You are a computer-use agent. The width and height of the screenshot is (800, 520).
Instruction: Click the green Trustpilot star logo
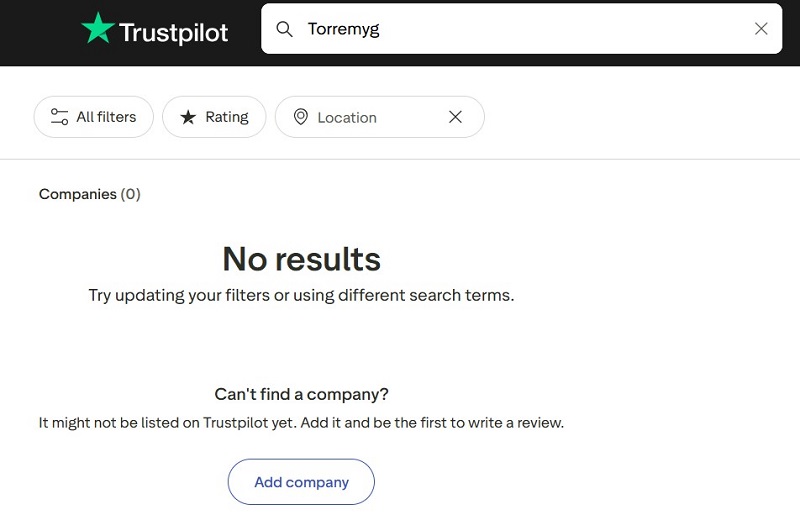[98, 29]
